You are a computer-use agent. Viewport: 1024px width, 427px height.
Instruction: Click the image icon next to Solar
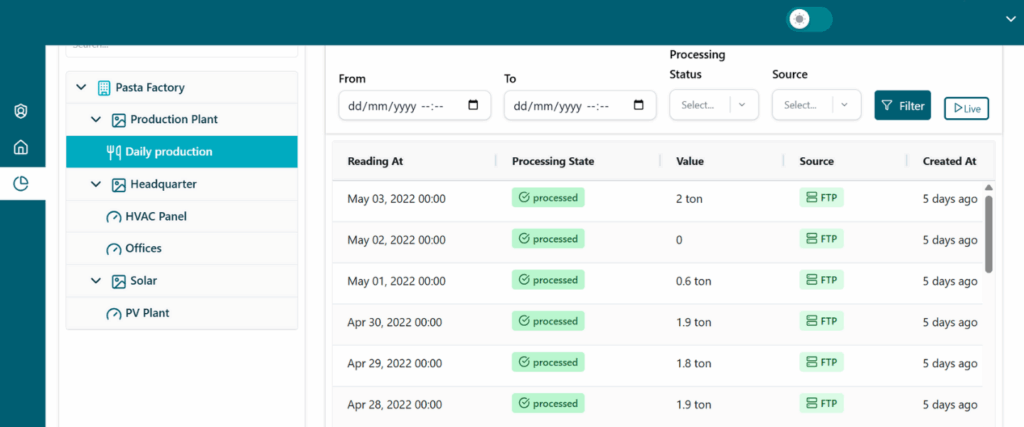pyautogui.click(x=119, y=281)
